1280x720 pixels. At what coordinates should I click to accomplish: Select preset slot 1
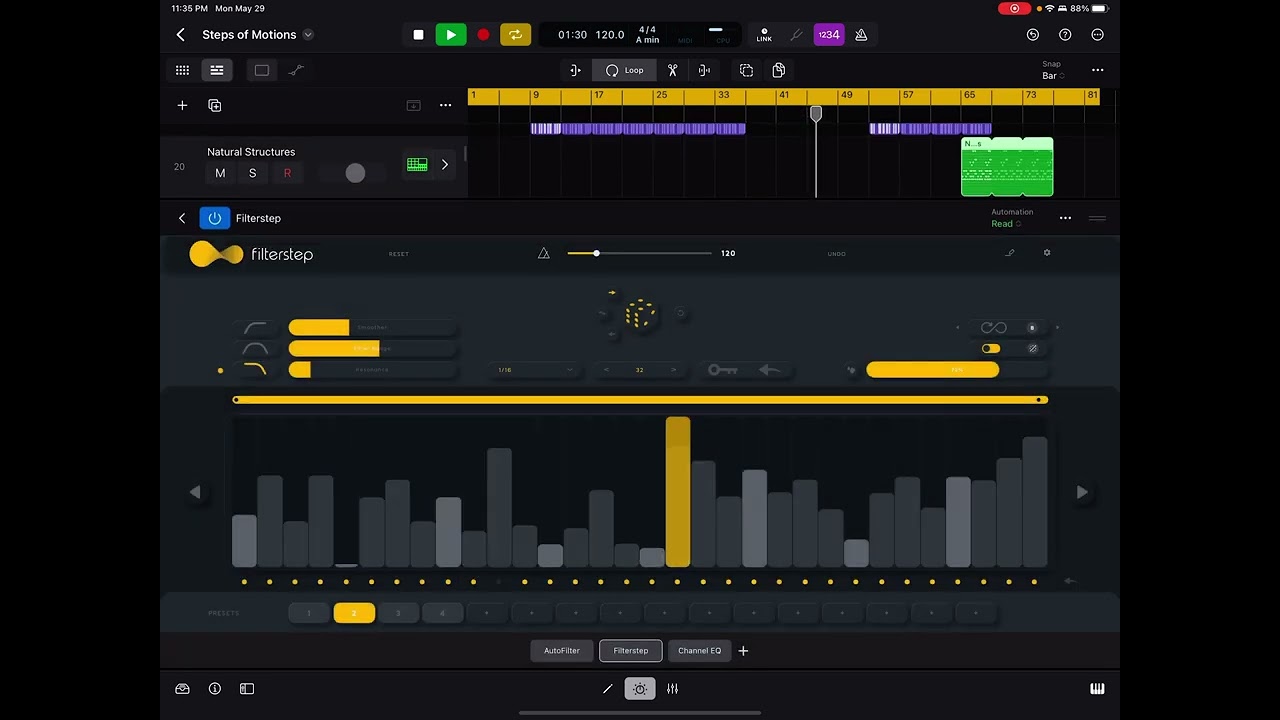309,613
